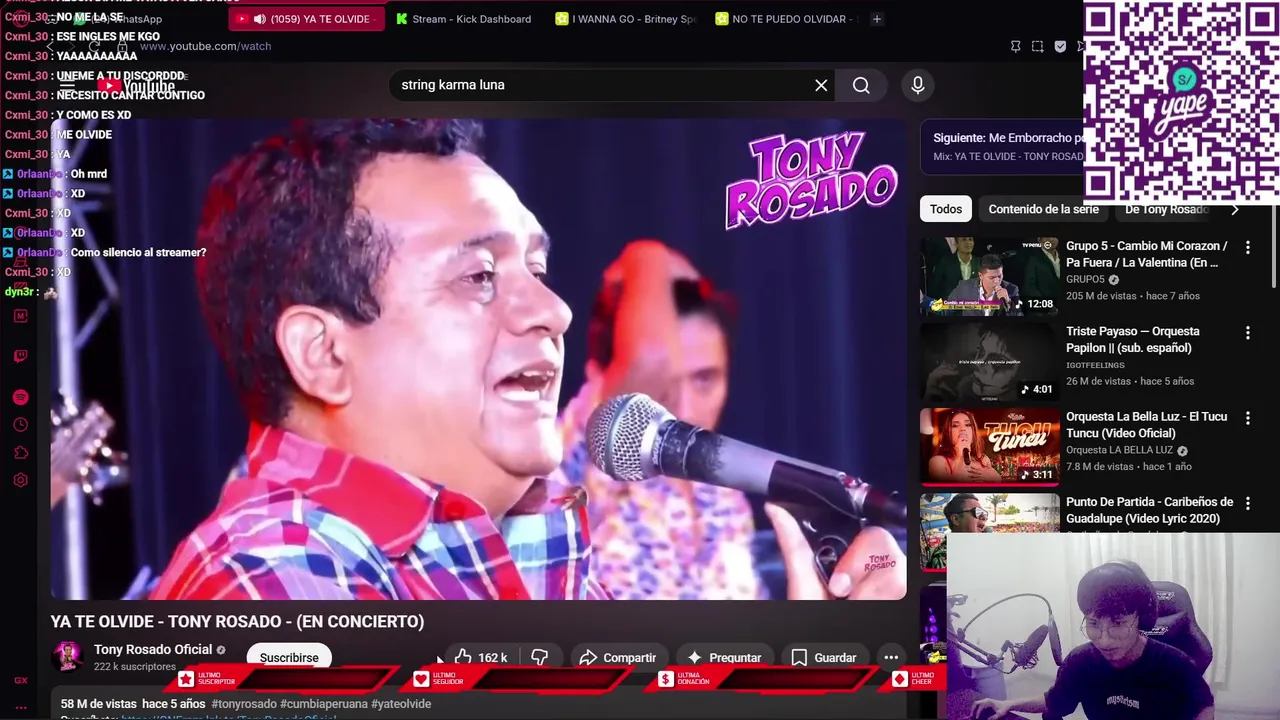Screen dimensions: 1280x720
Task: Click the Guardar save button
Action: click(x=824, y=657)
